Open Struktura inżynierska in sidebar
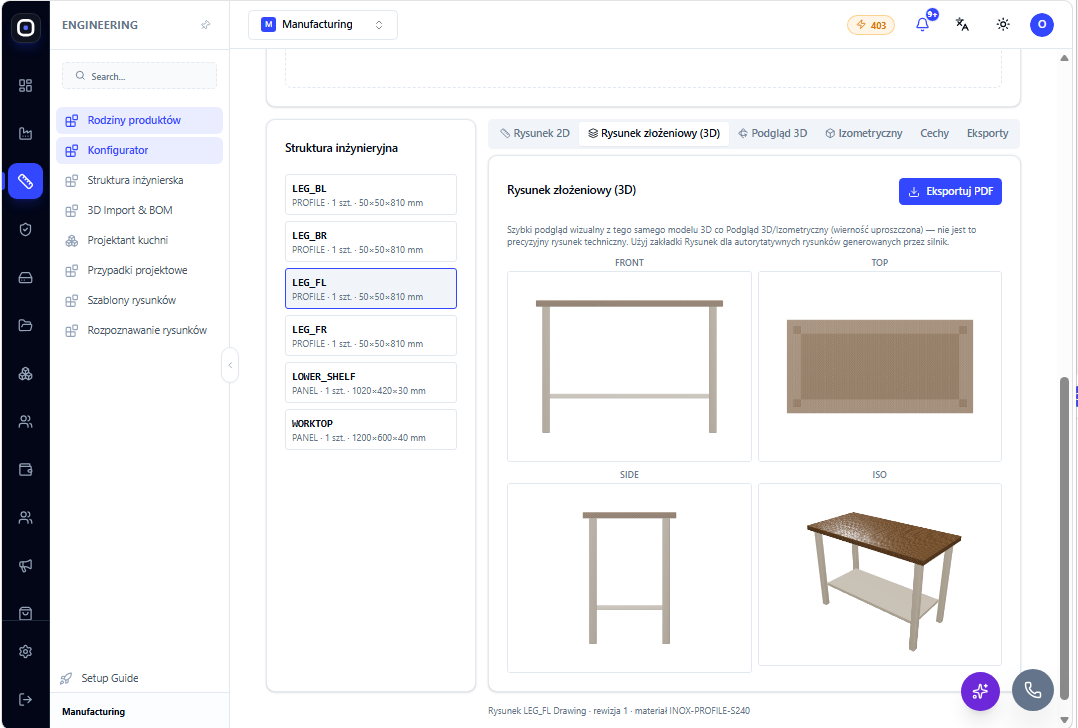This screenshot has height=728, width=1078. click(x=140, y=180)
